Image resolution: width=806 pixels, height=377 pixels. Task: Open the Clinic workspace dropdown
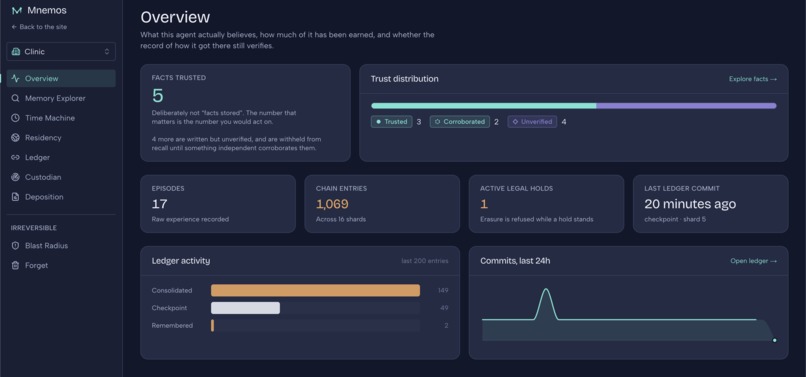click(61, 51)
